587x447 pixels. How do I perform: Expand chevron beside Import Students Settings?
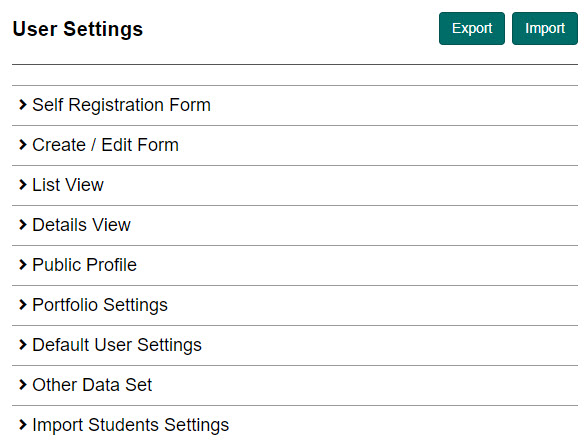point(23,425)
